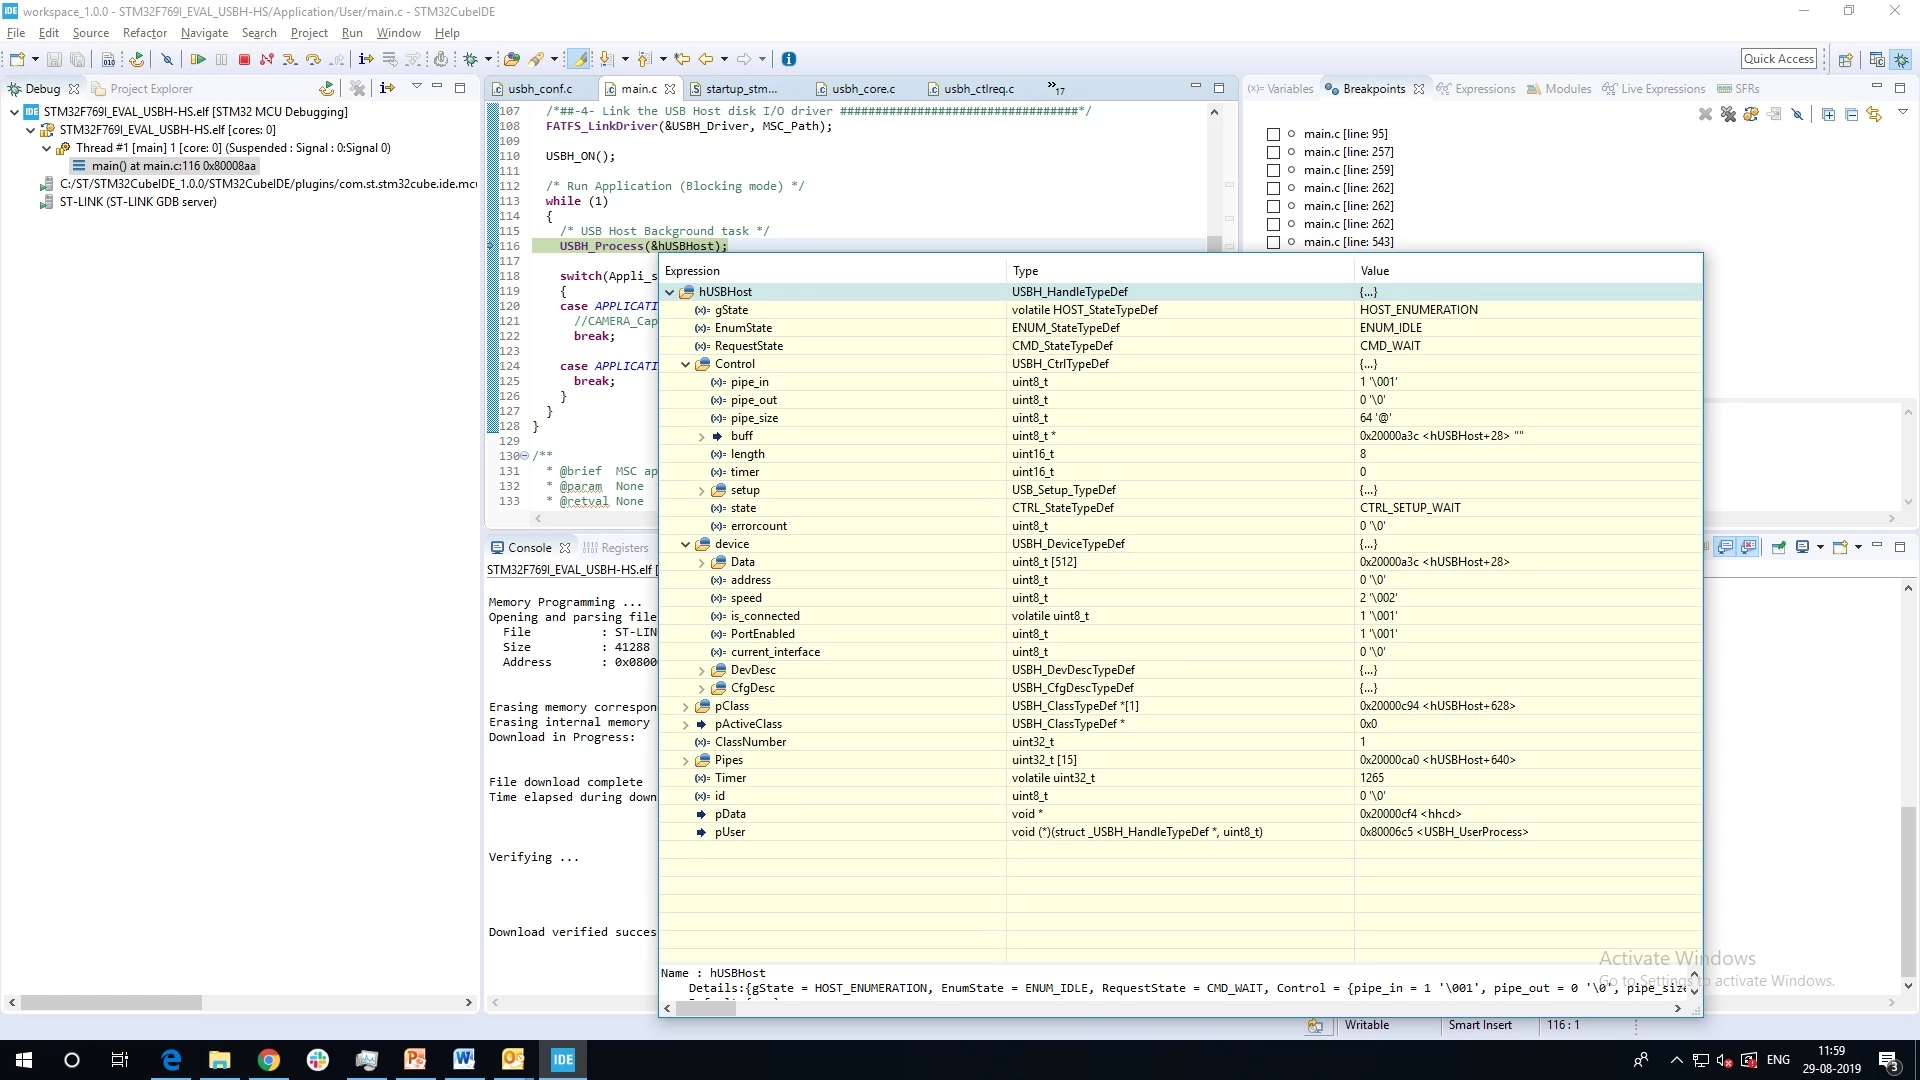Click the Smart Insert status bar field
Screen dimensions: 1920x1080
tap(1480, 1025)
